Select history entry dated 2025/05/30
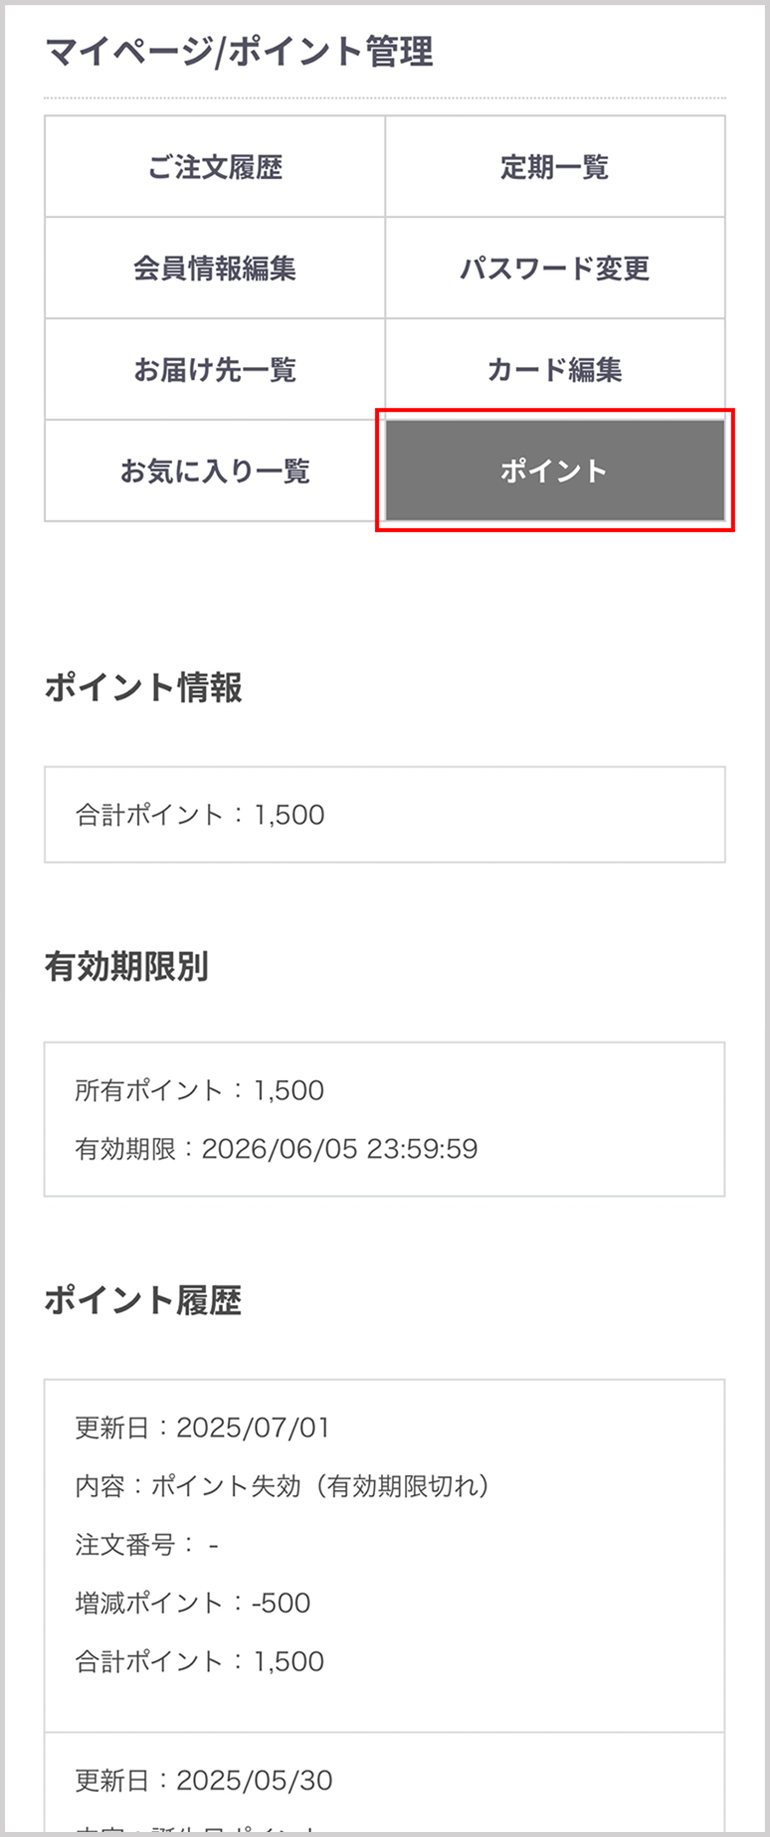The width and height of the screenshot is (770, 1837). coord(204,1780)
